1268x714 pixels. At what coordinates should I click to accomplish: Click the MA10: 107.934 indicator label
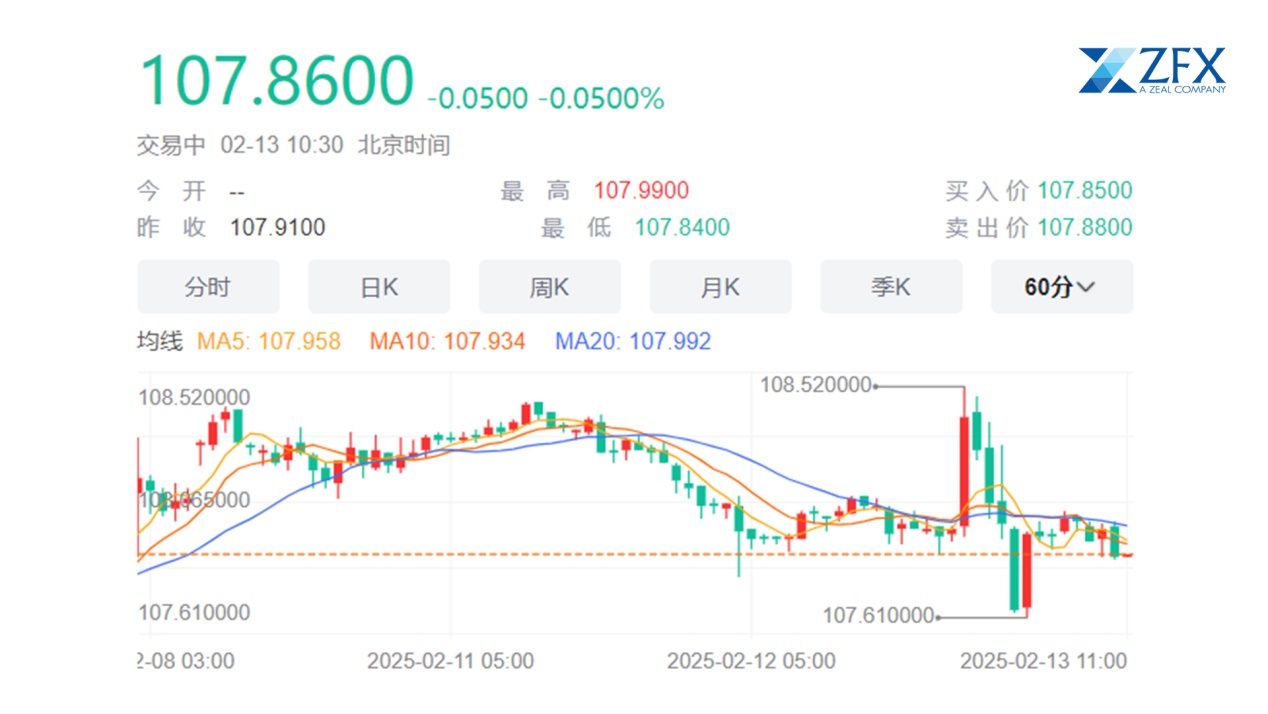pyautogui.click(x=447, y=342)
